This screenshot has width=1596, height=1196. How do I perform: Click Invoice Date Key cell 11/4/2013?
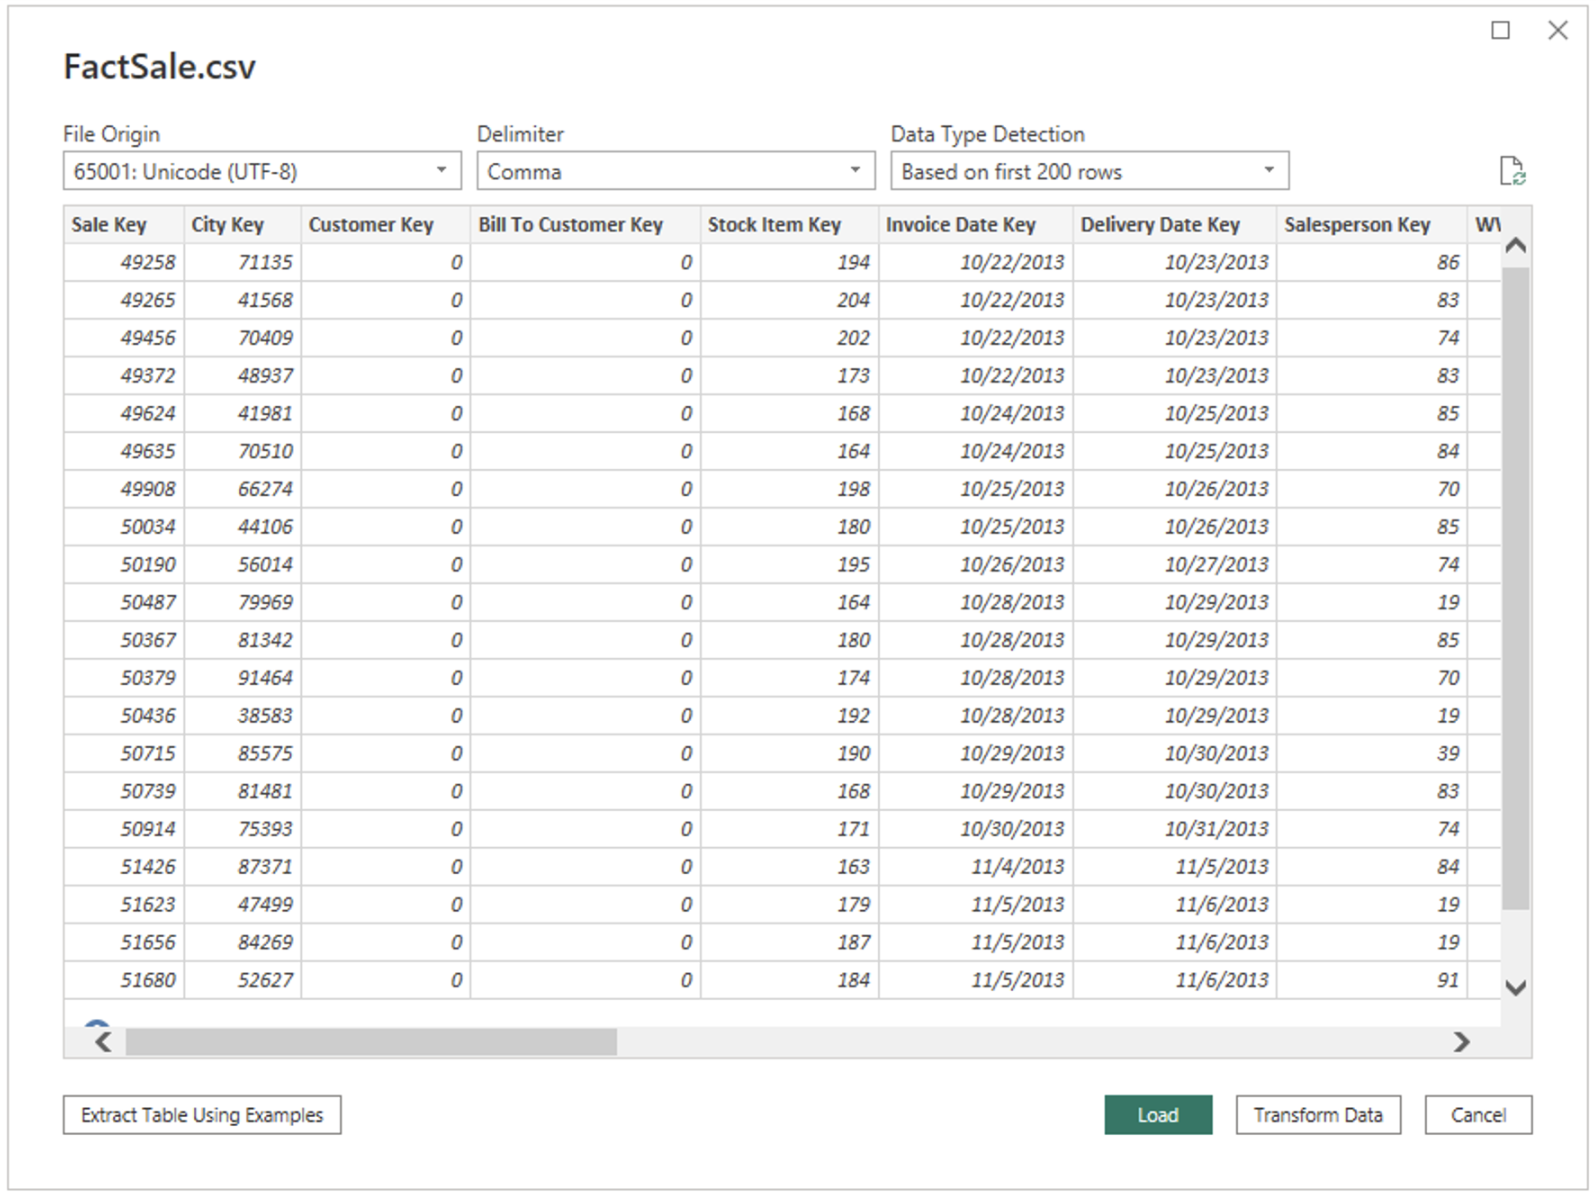[976, 867]
